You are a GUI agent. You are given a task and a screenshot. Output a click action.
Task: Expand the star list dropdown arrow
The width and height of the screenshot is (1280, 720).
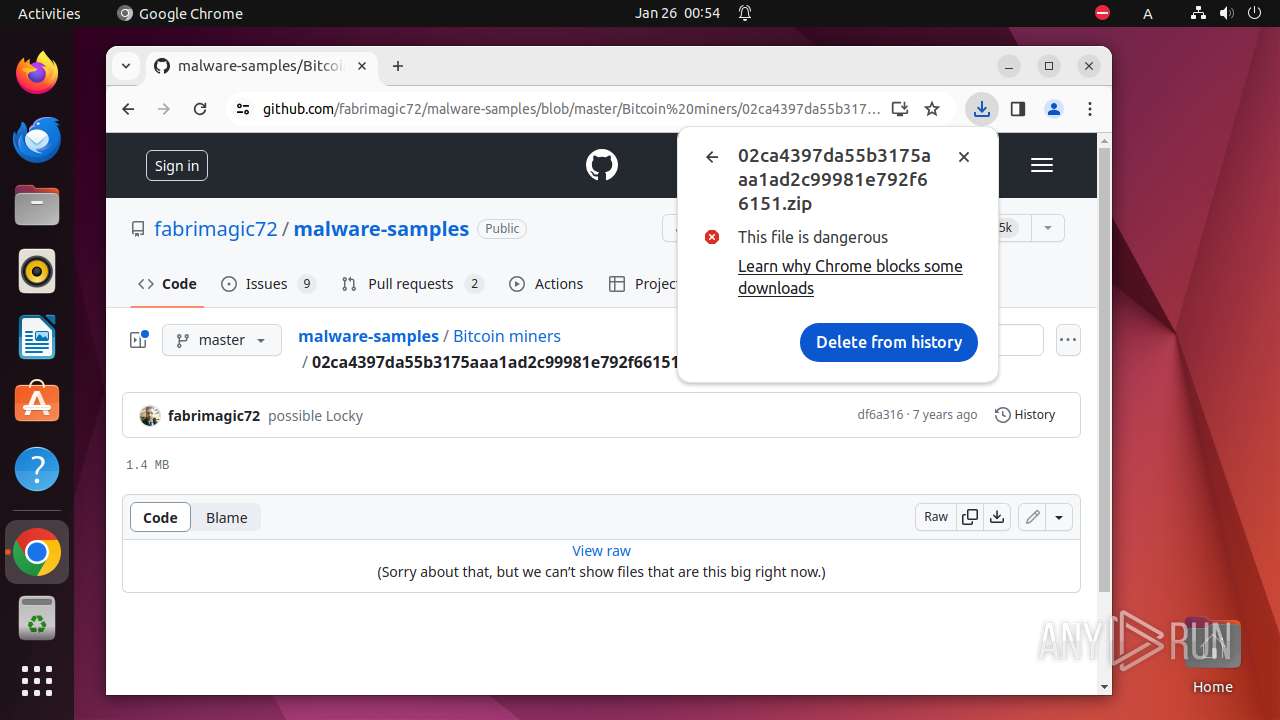click(x=1048, y=228)
